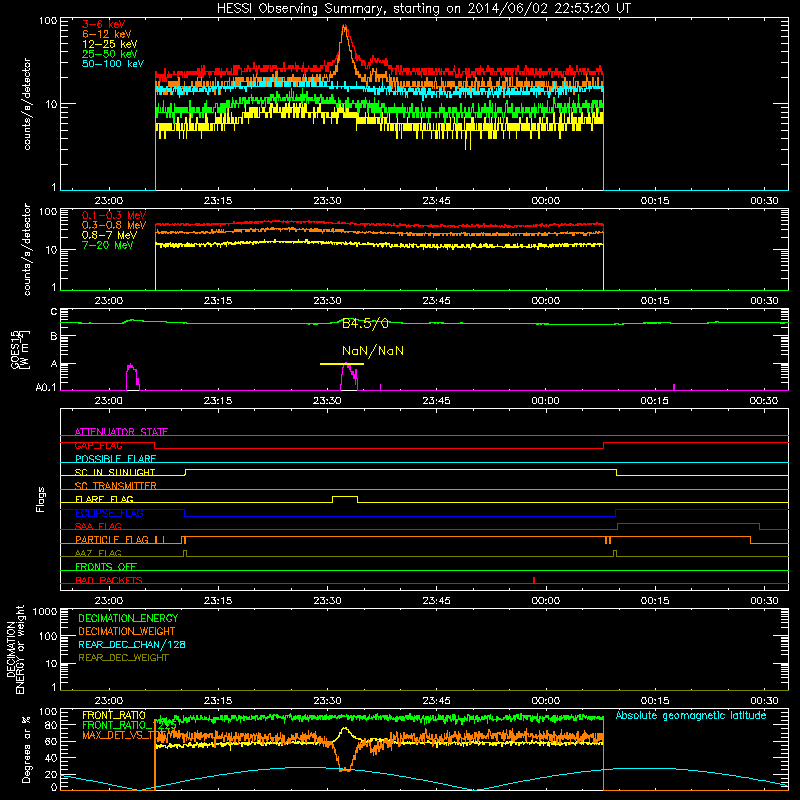
Task: Select the yellow 12-25 keV legend label
Action: [x=110, y=44]
